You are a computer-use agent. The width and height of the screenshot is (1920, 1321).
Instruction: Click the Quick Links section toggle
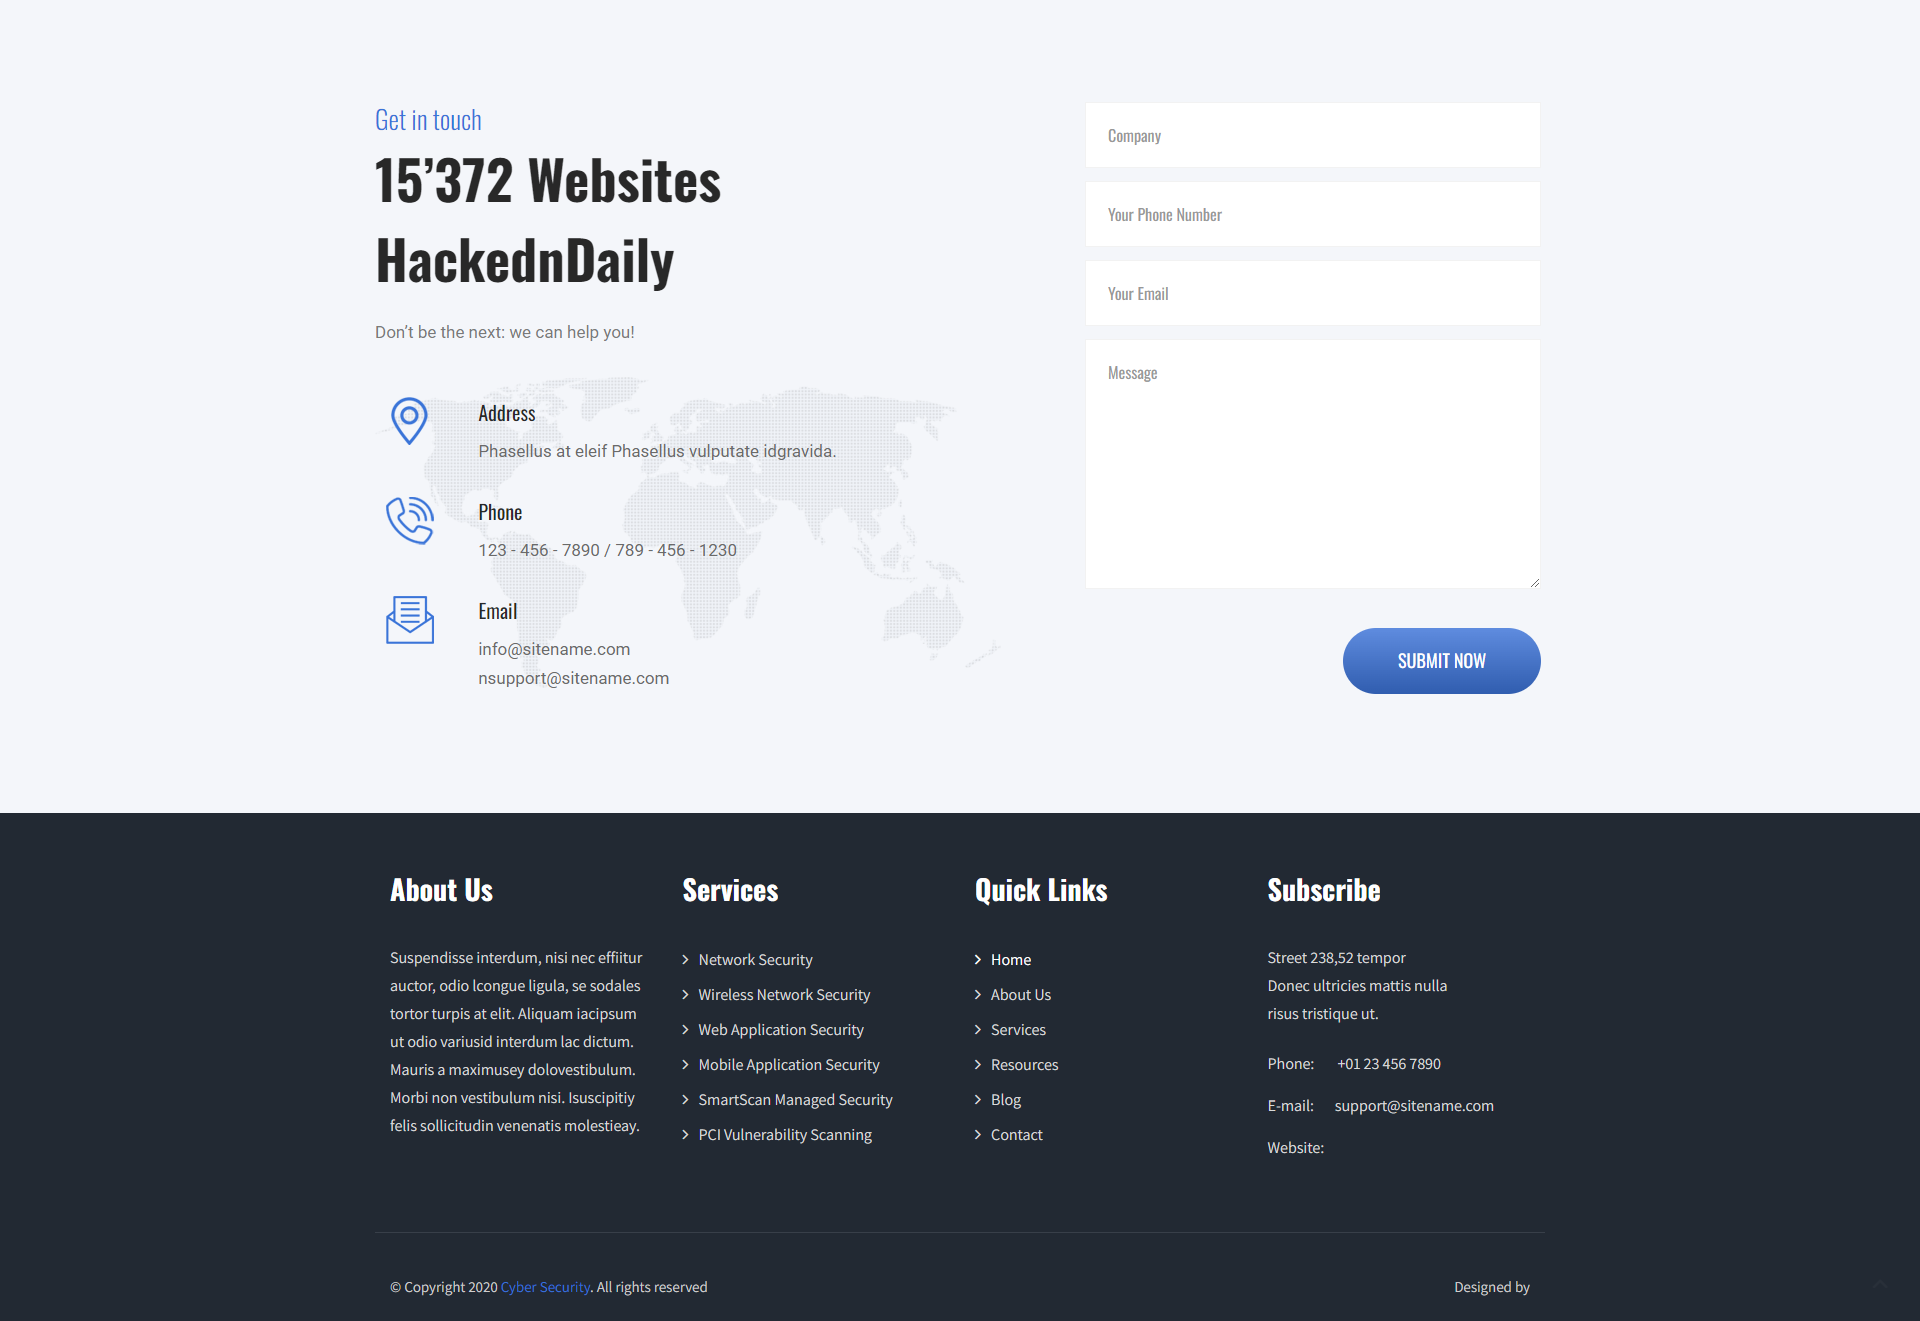(x=1040, y=887)
